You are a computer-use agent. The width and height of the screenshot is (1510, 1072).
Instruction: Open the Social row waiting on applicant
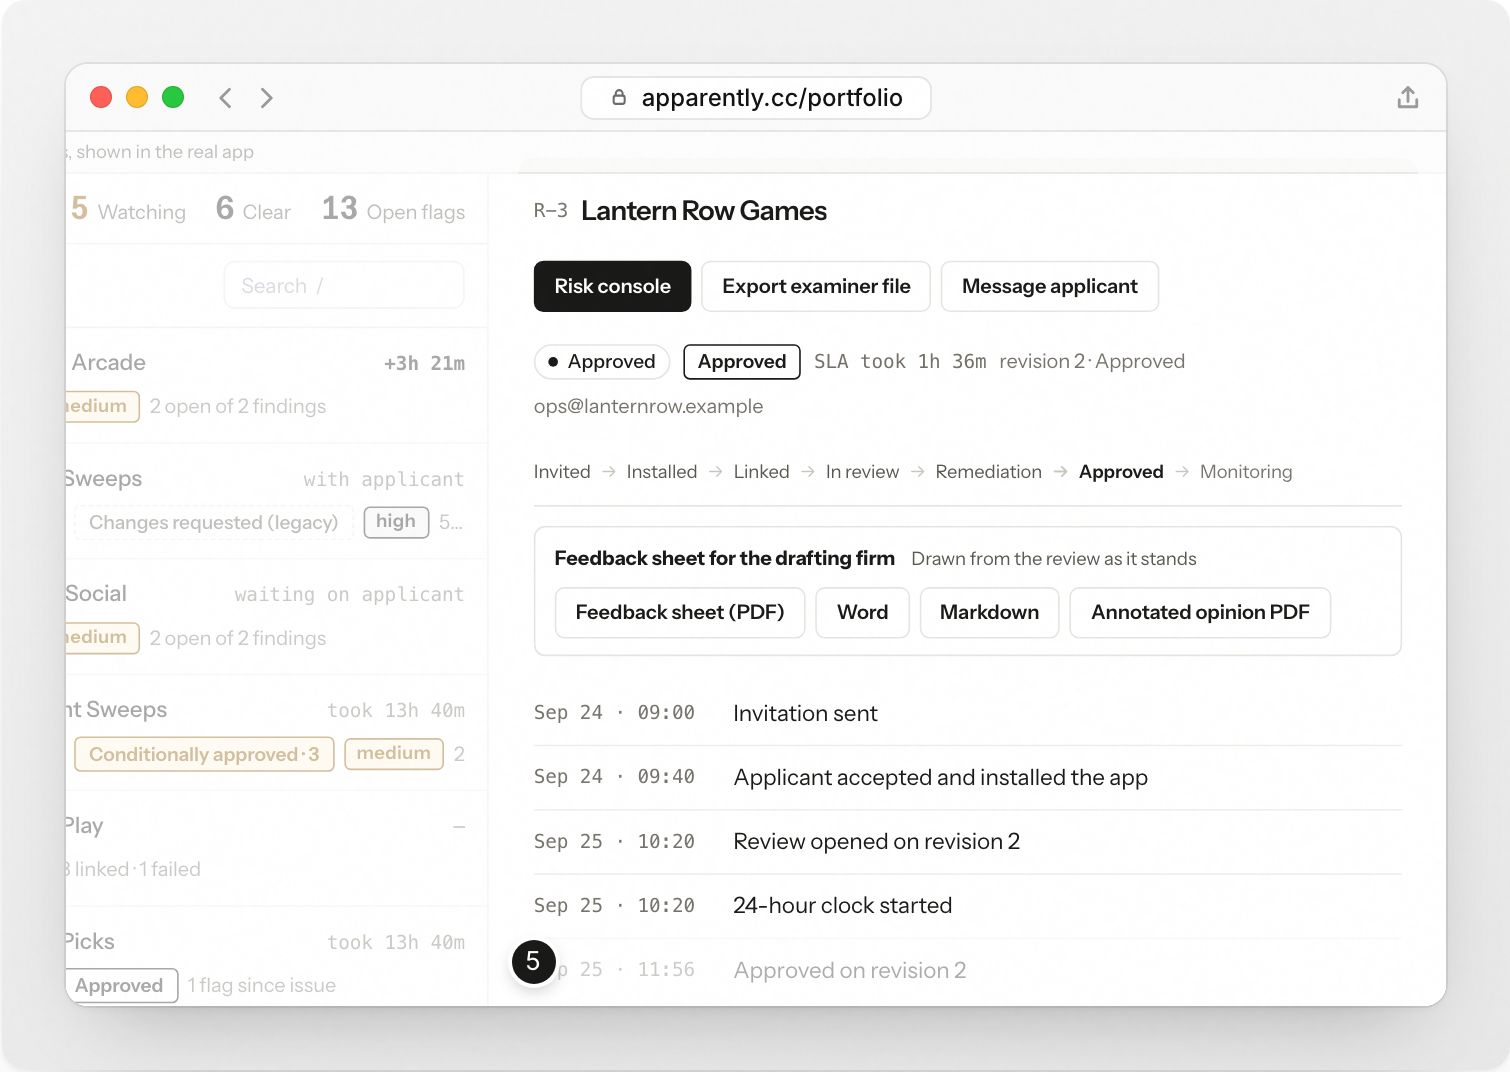pyautogui.click(x=276, y=617)
